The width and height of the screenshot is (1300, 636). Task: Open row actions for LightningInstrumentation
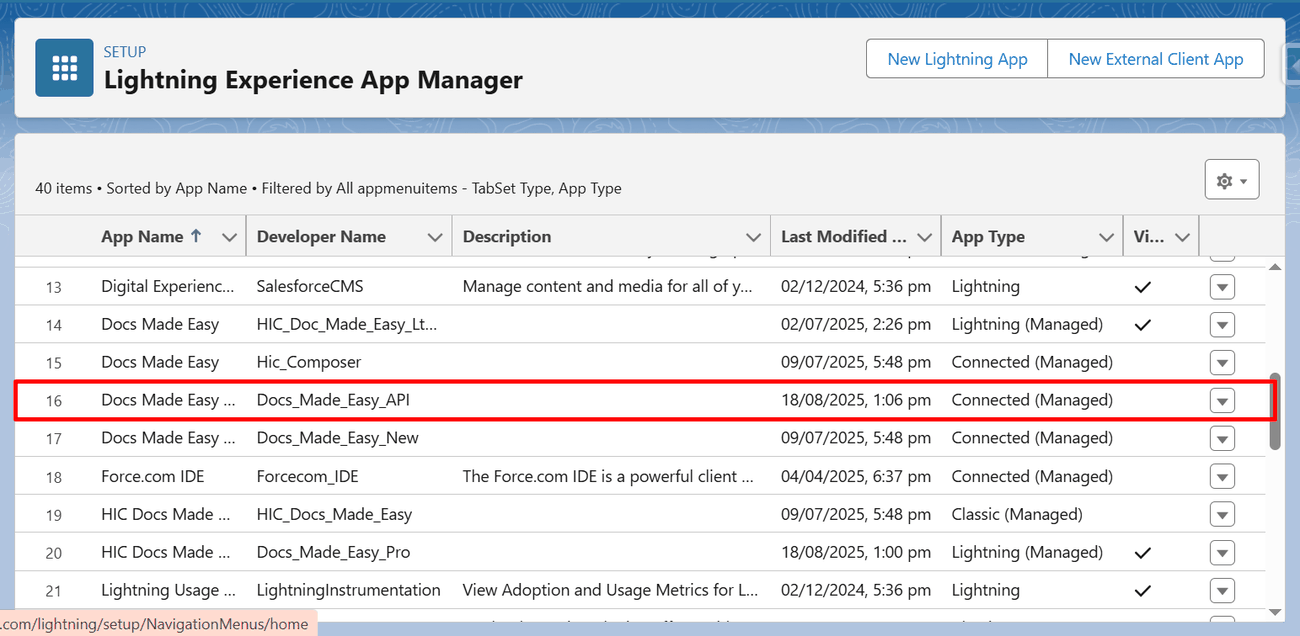pyautogui.click(x=1222, y=591)
